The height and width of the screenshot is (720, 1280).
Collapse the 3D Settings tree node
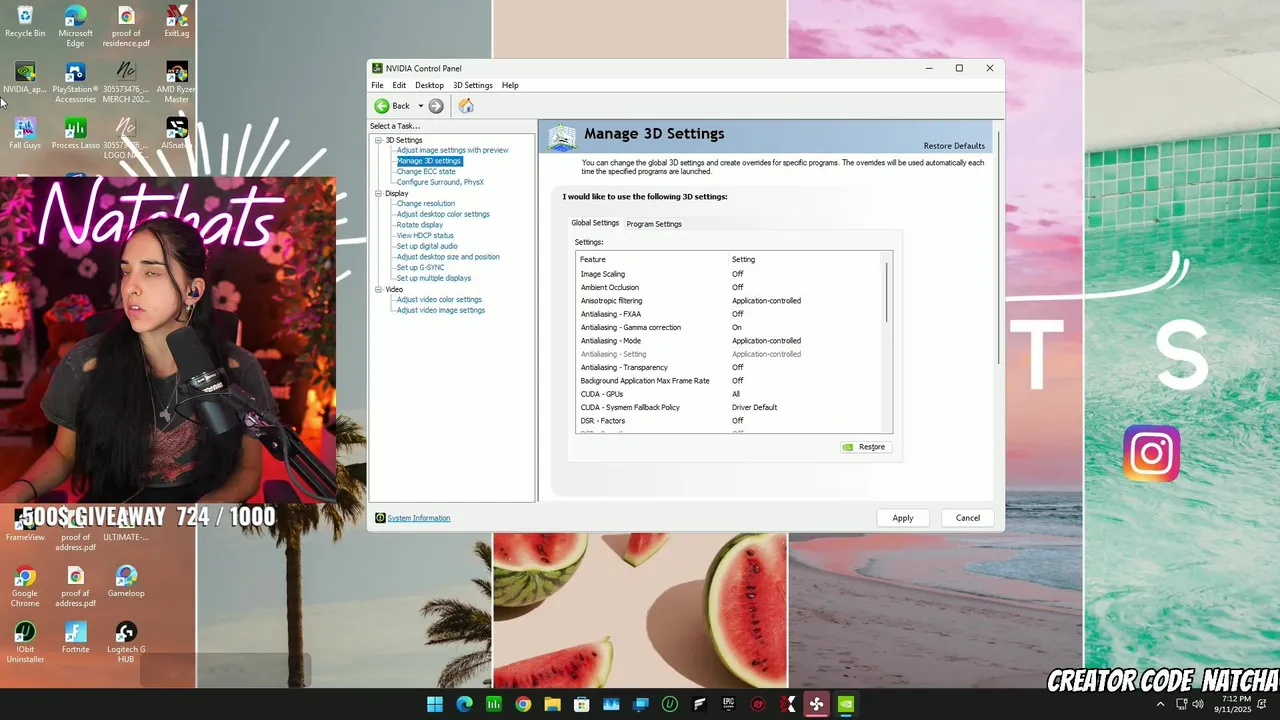click(379, 140)
